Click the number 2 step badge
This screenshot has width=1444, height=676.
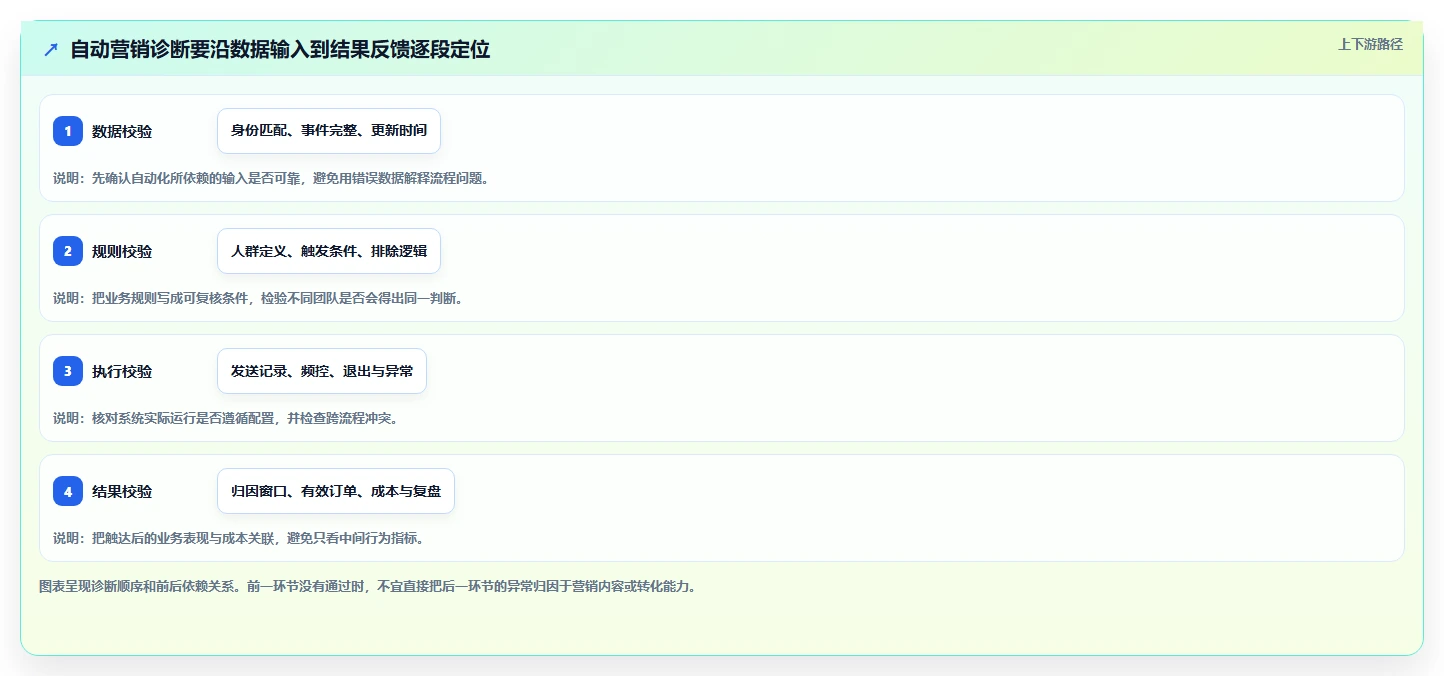click(x=68, y=251)
